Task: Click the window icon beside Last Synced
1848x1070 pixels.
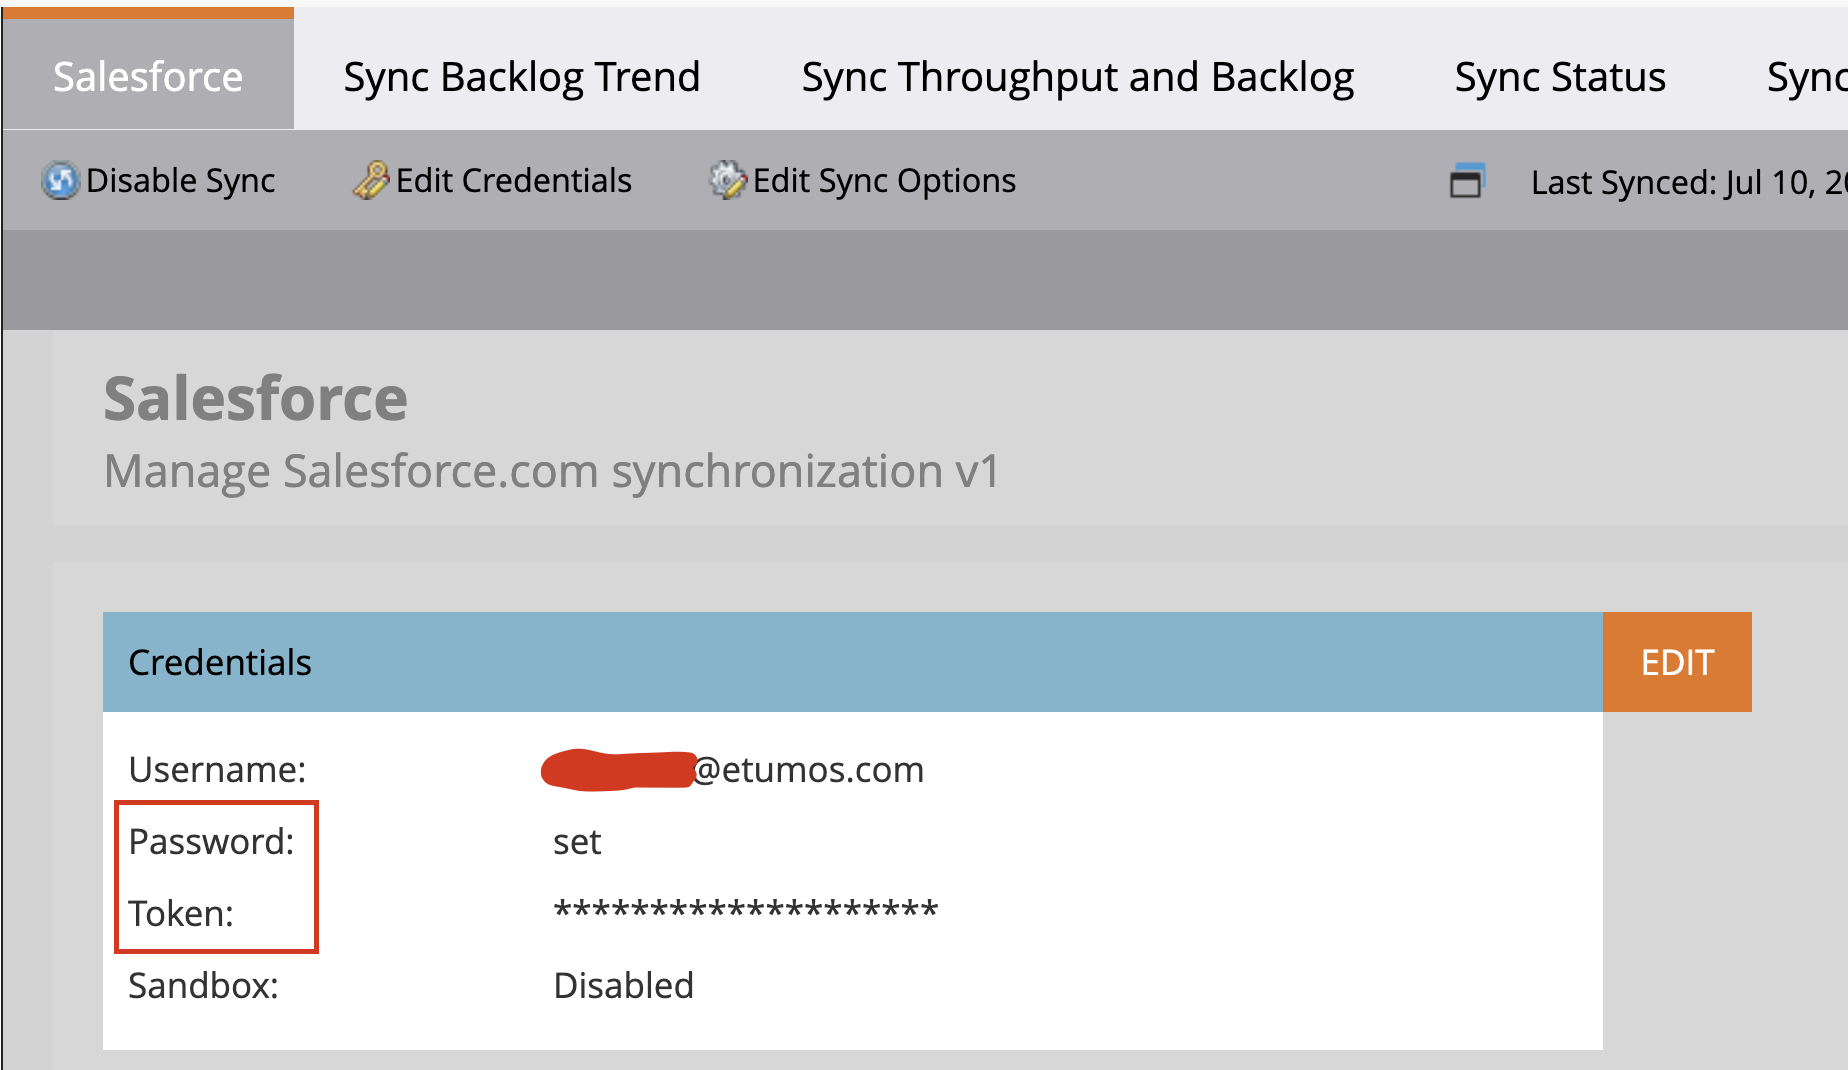Action: tap(1467, 181)
